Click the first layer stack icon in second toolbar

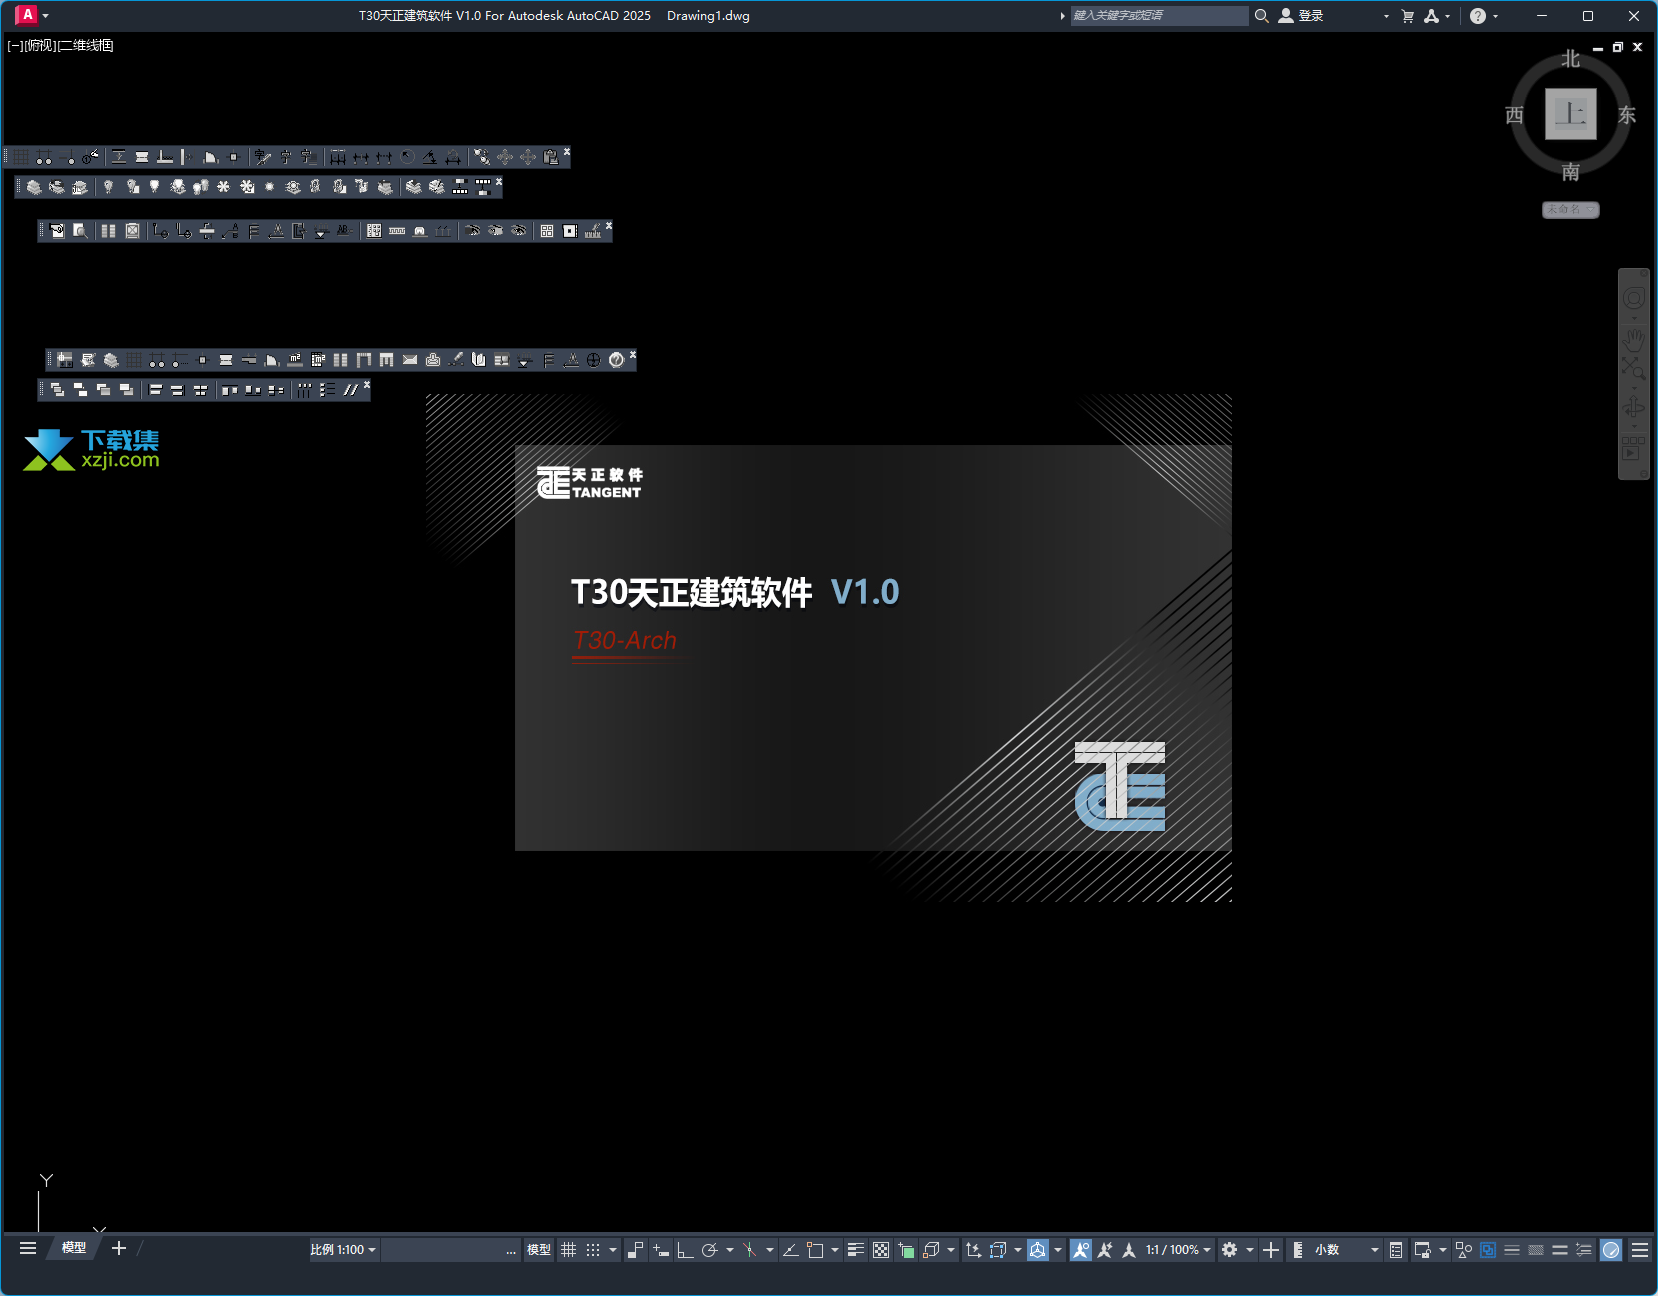(34, 187)
